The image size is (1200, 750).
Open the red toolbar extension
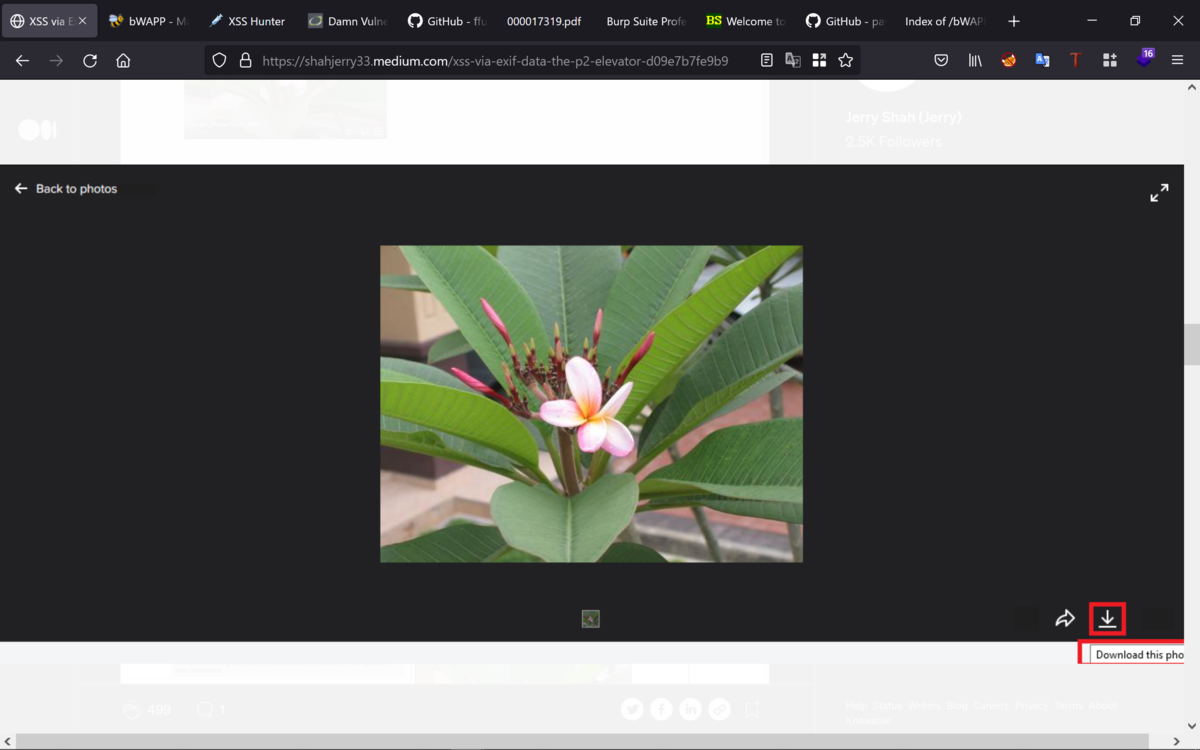coord(1009,61)
